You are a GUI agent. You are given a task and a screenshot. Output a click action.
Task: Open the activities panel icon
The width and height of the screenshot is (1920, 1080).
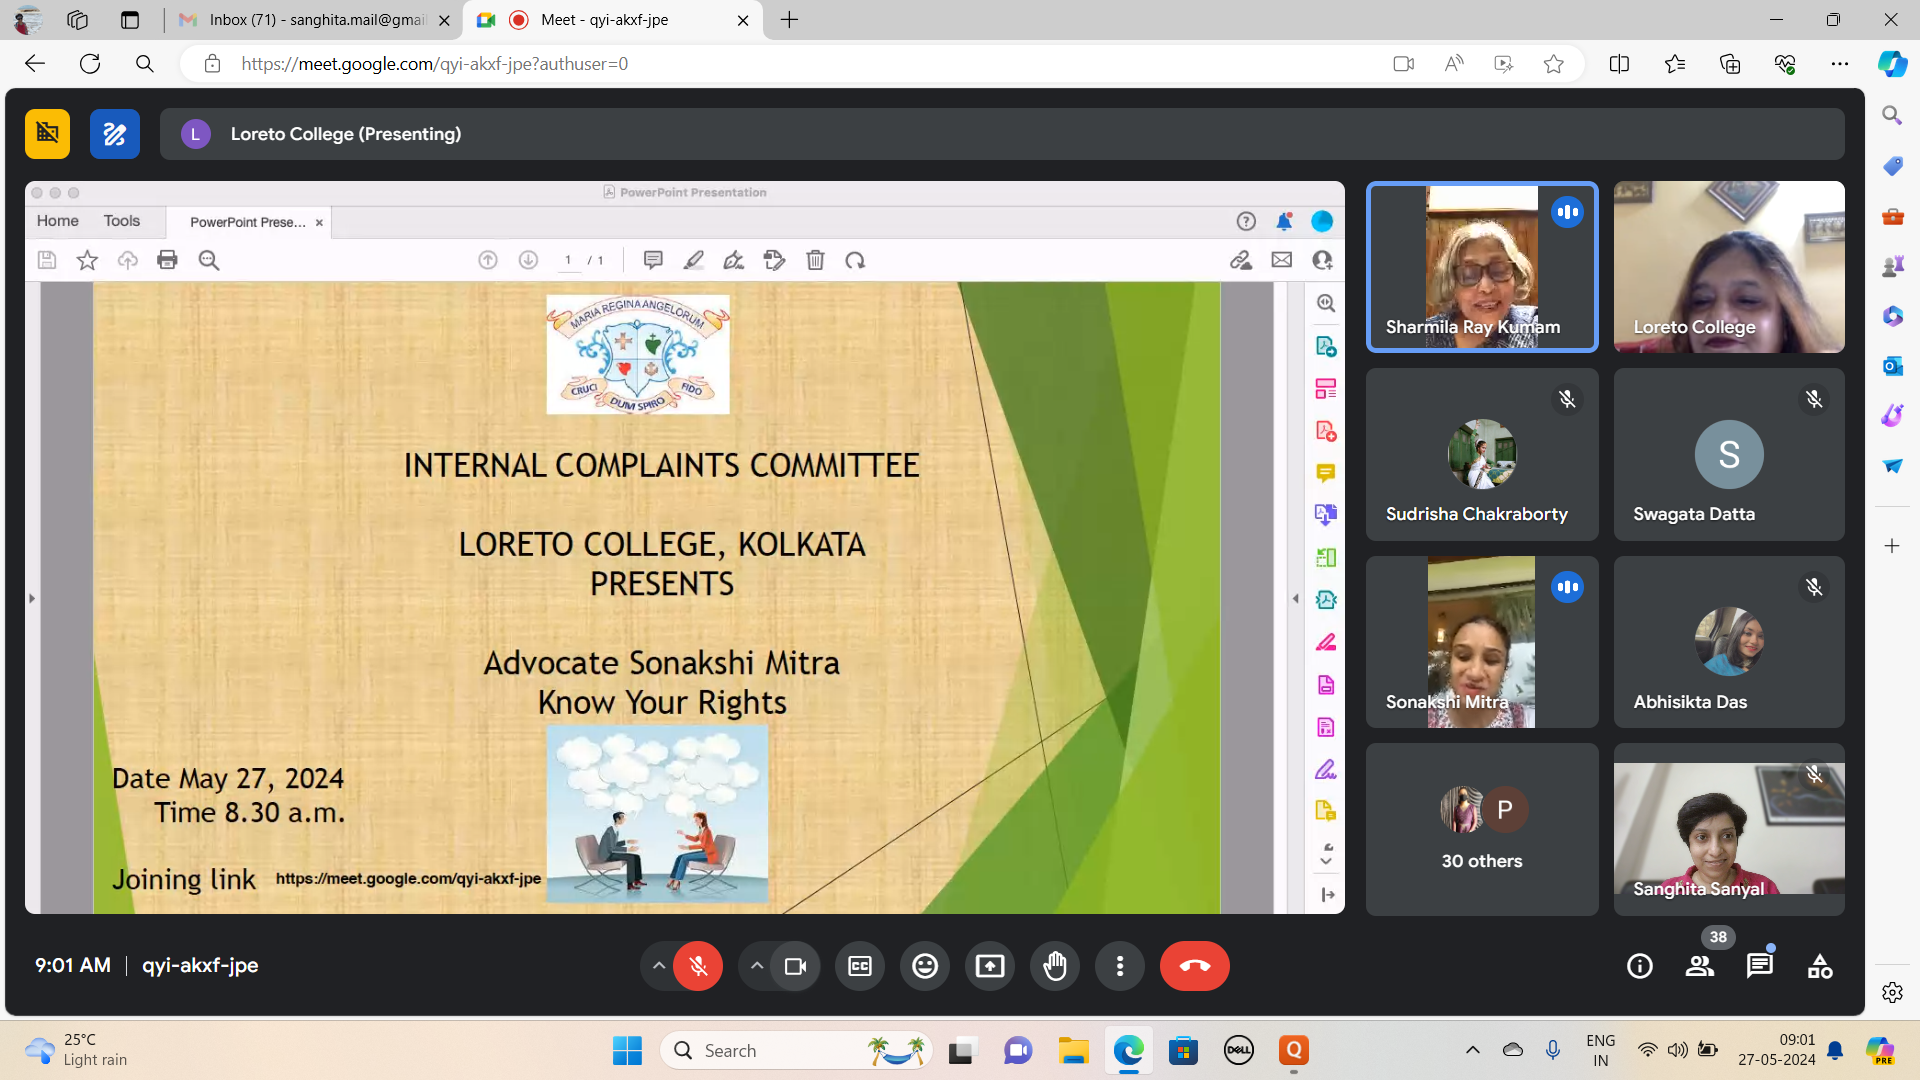(x=1820, y=966)
